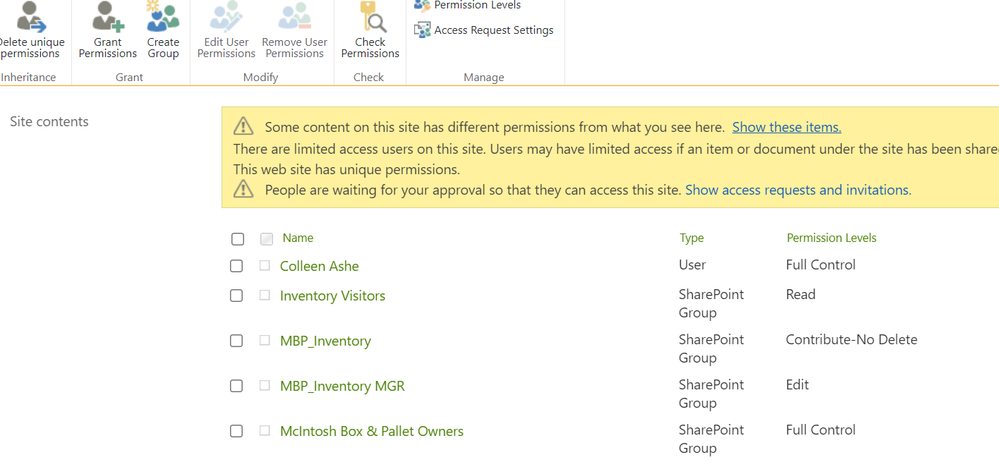Click small grey box beside Inventory Visitors

[264, 295]
